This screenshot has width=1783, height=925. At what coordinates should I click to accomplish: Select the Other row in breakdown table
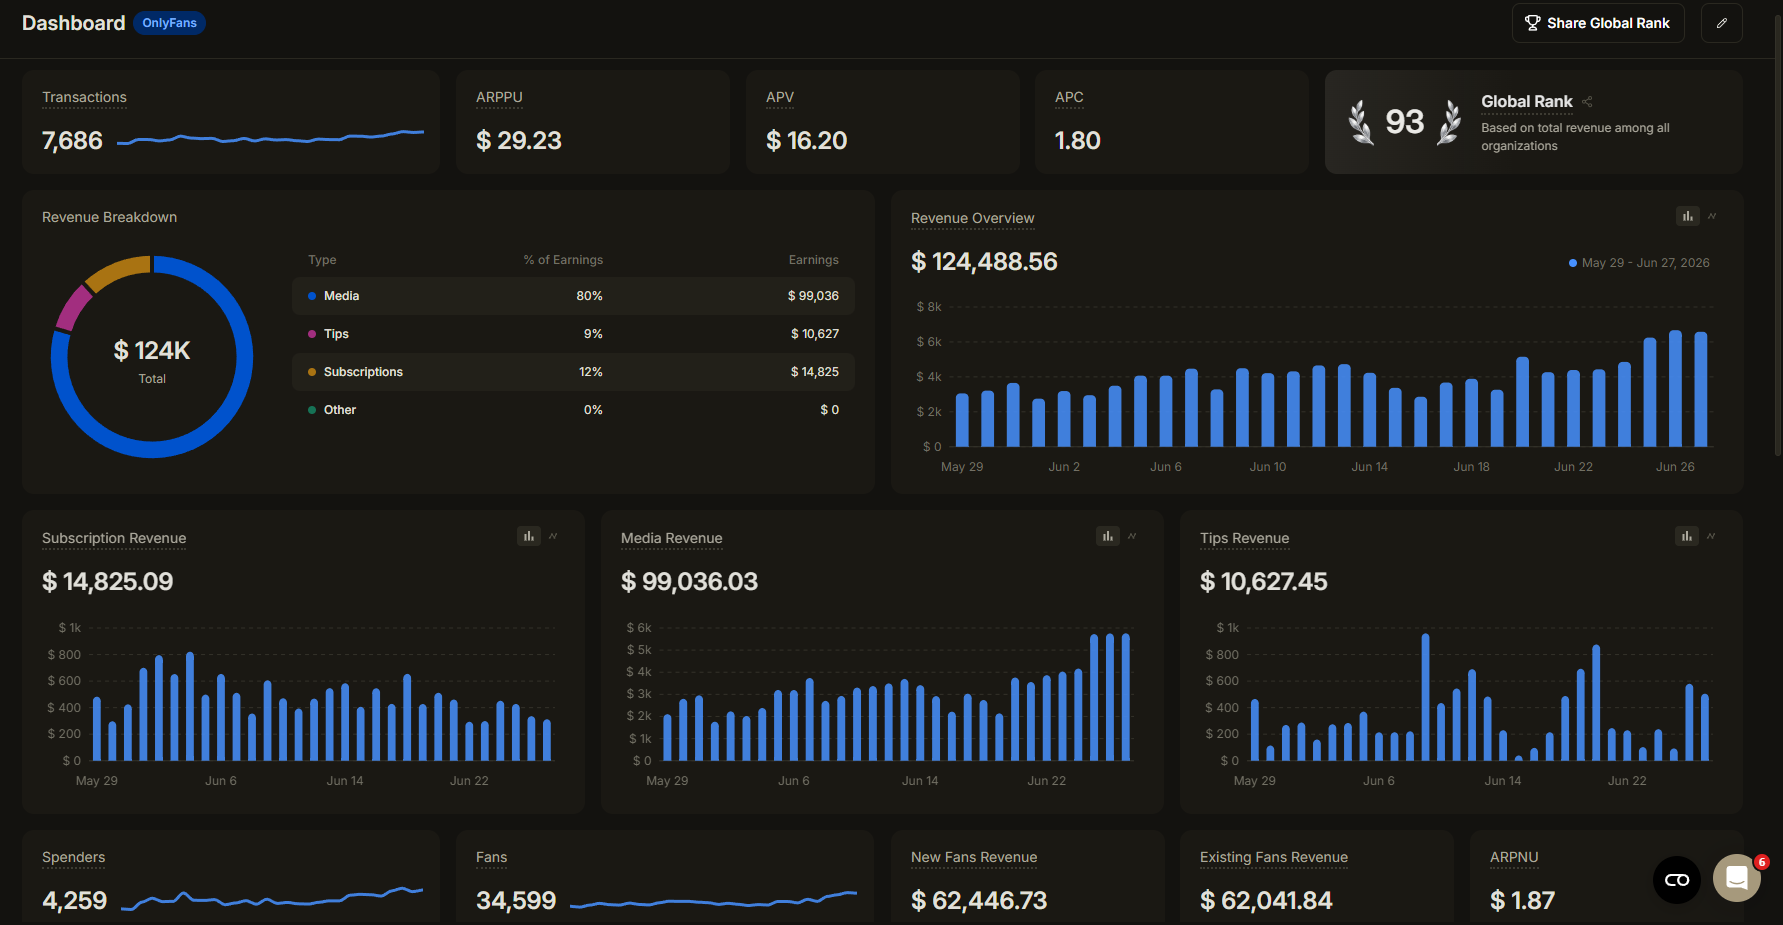click(573, 410)
